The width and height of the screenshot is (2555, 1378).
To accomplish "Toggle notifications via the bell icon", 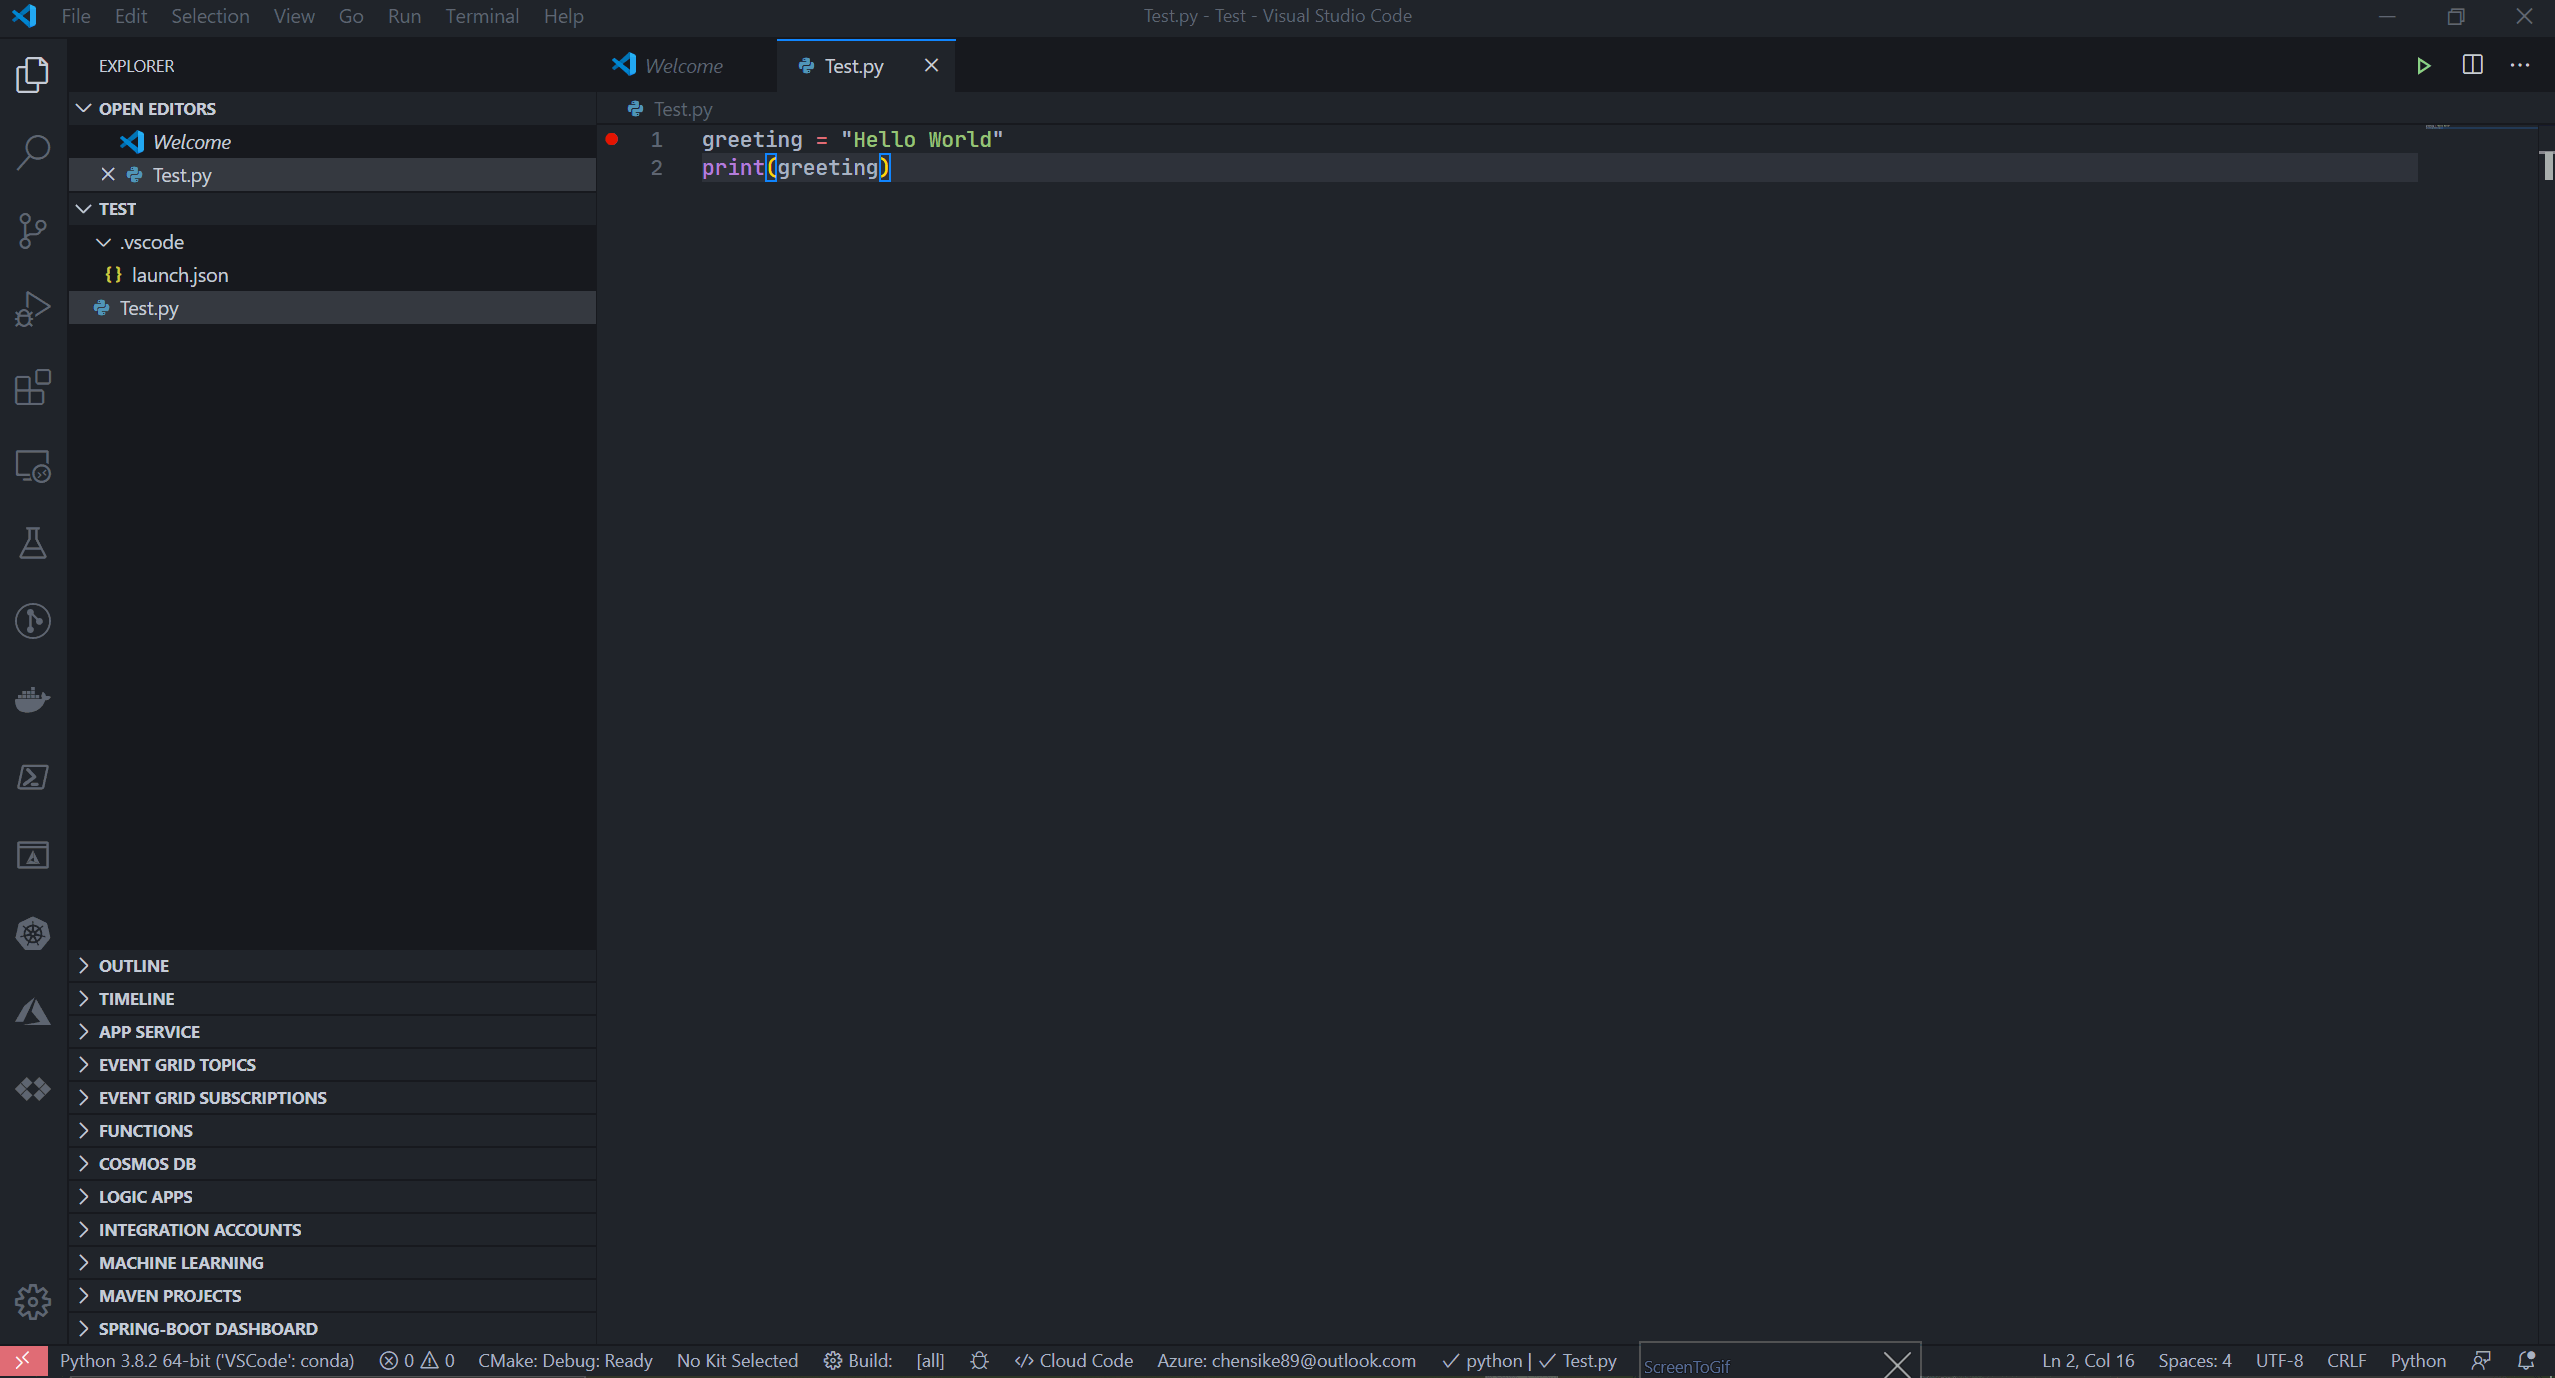I will tap(2530, 1360).
